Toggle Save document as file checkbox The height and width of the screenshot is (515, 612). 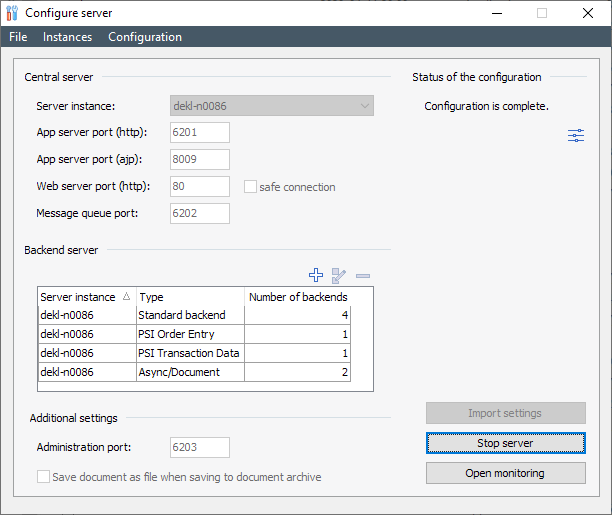click(44, 477)
